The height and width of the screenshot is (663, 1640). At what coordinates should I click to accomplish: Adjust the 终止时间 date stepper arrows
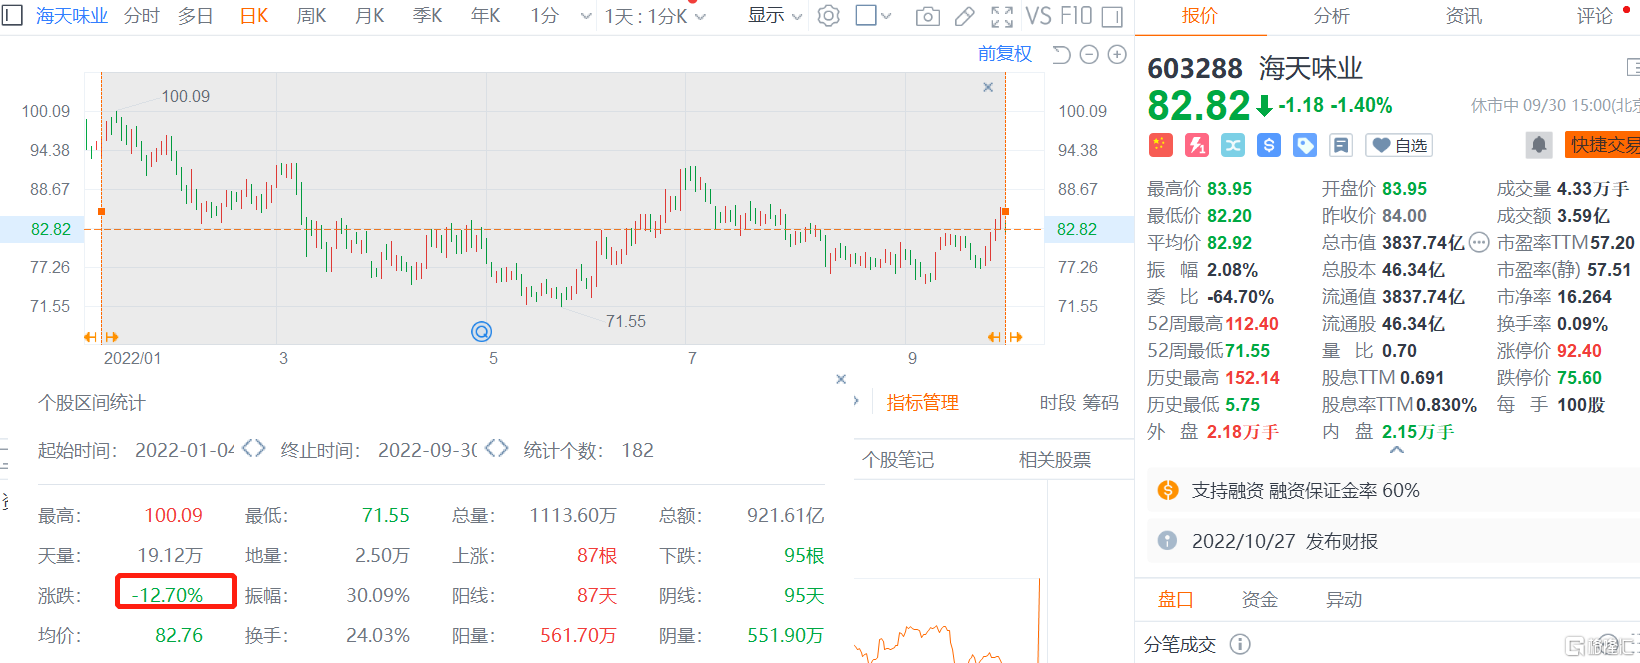coord(497,448)
